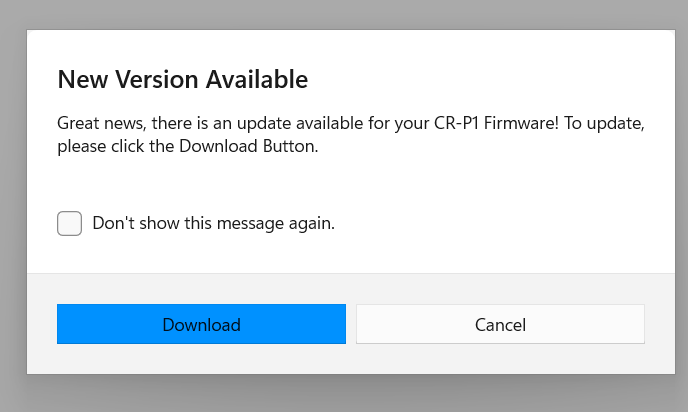The image size is (688, 412).
Task: Close the prompt using the Cancel button
Action: click(500, 325)
